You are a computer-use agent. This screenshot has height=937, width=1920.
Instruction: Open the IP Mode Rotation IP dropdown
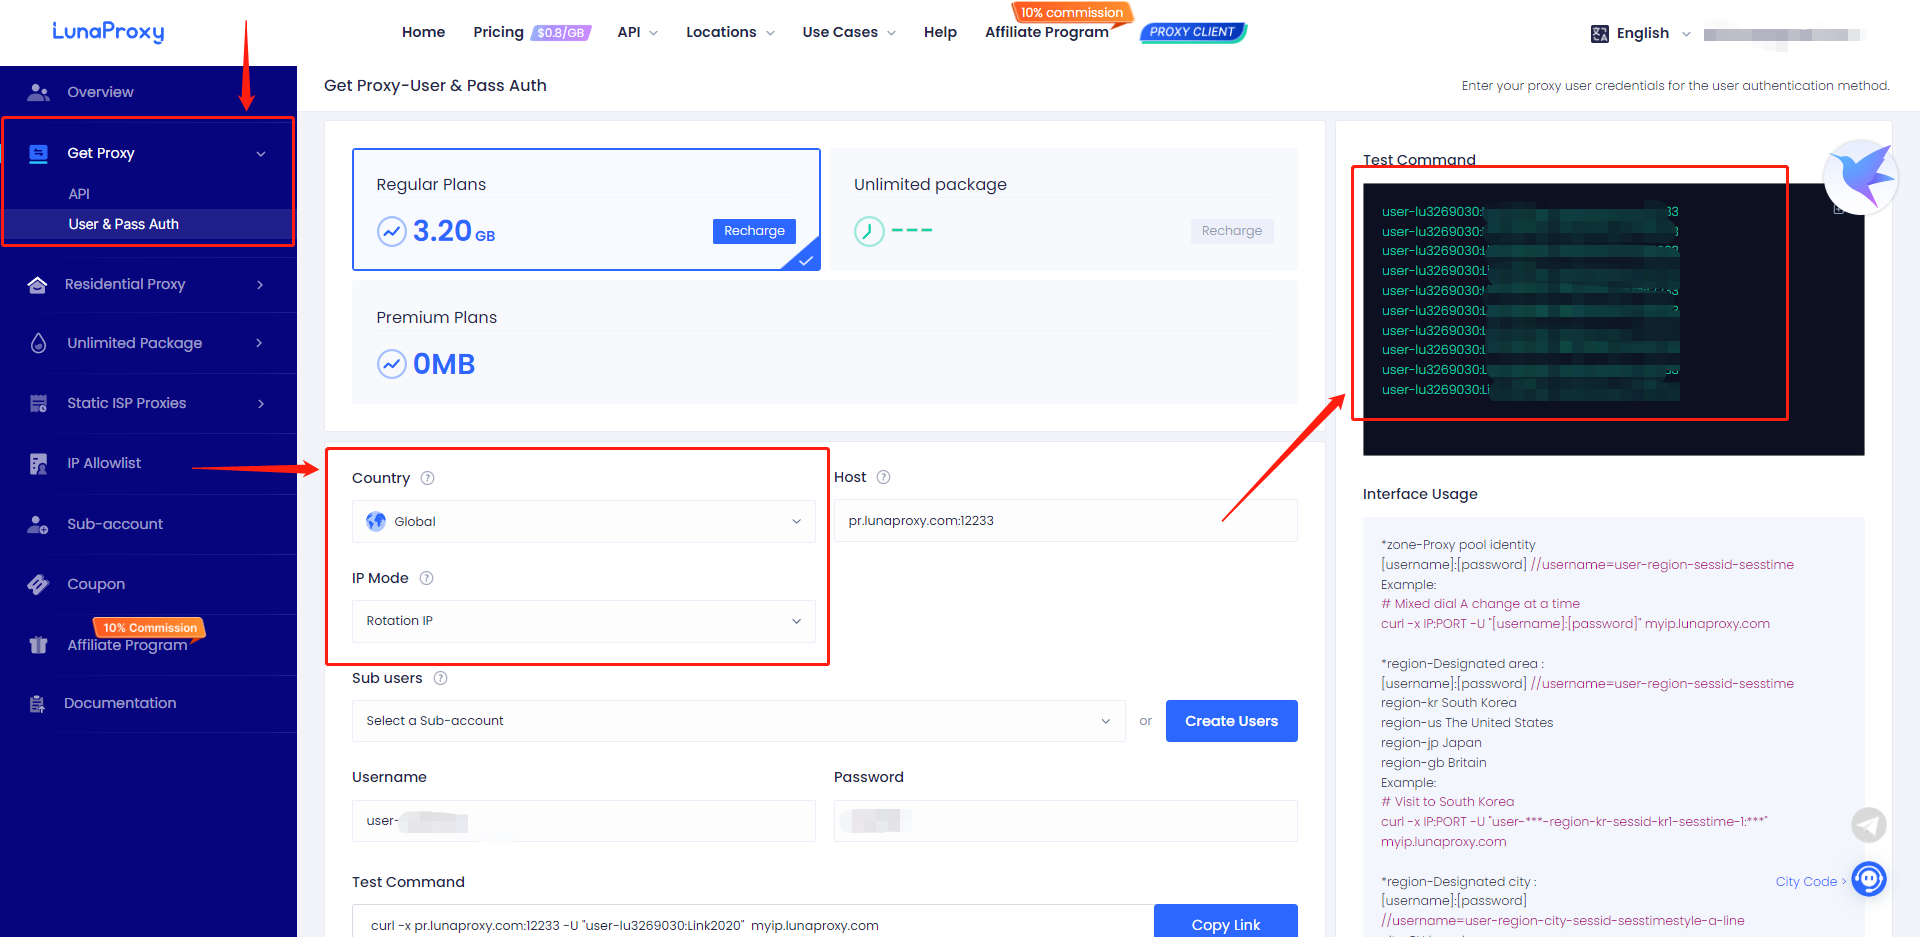point(583,621)
